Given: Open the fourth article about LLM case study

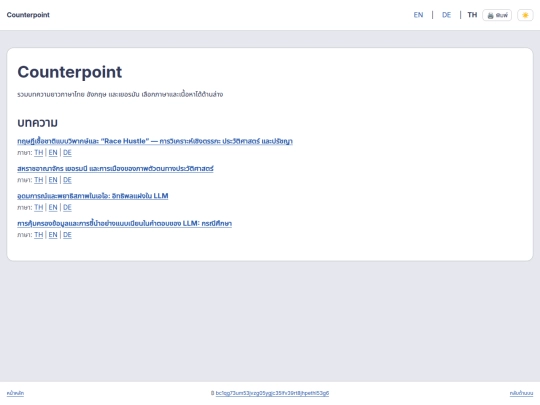Looking at the screenshot, I should (x=124, y=224).
